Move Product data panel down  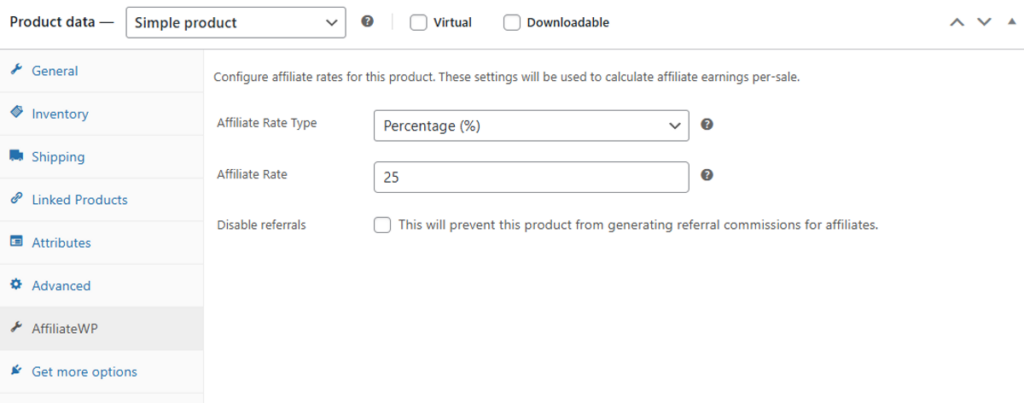(984, 22)
